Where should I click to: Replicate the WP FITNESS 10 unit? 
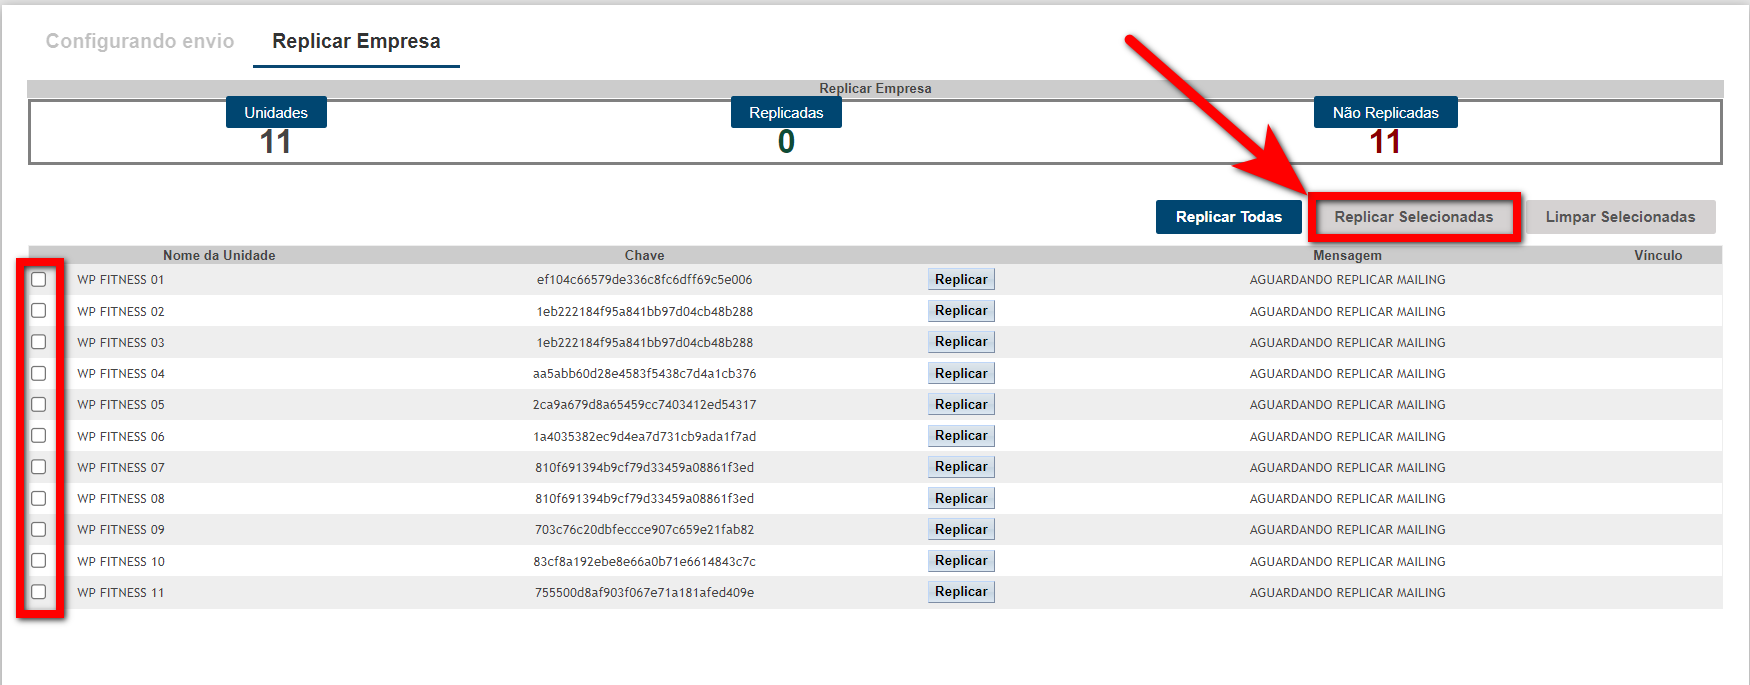[961, 561]
